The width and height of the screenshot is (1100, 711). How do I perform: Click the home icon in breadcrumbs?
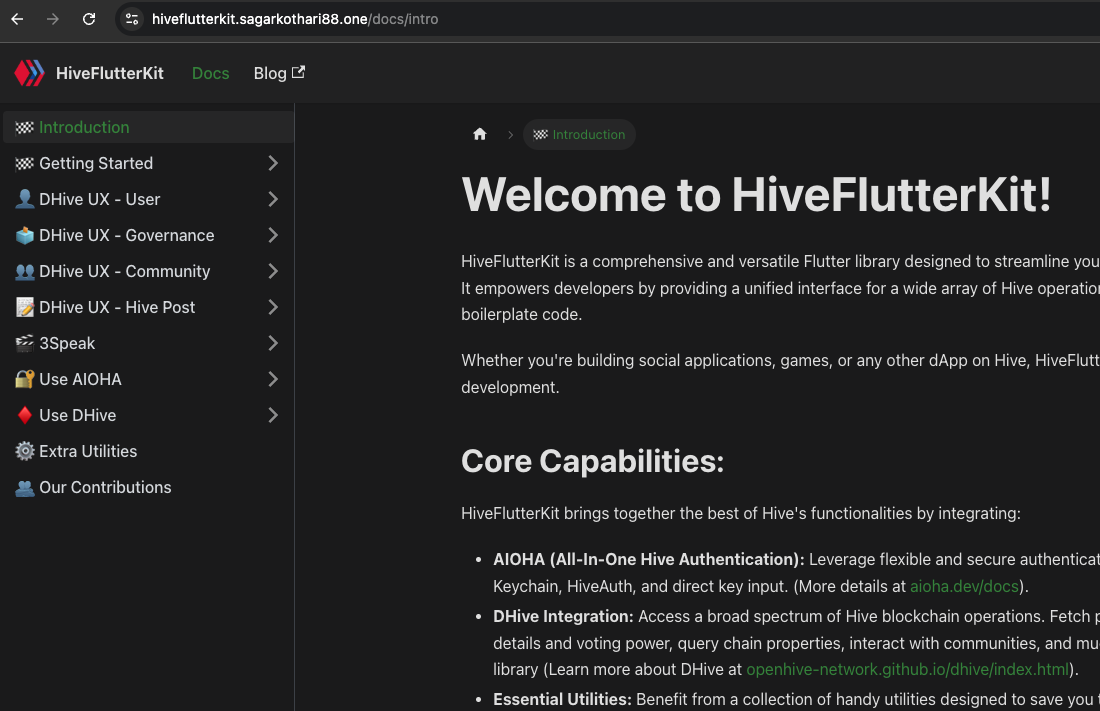(x=480, y=134)
